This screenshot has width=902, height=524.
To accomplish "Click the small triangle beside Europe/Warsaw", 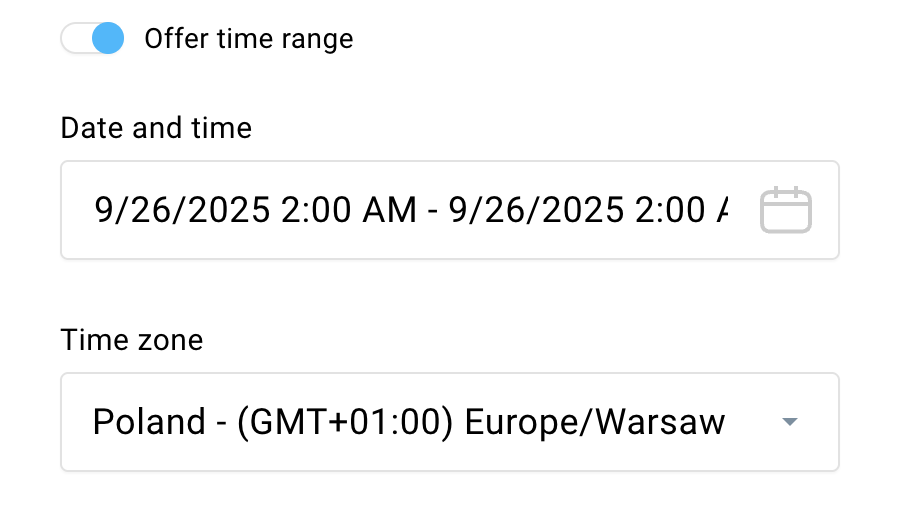I will [x=790, y=423].
